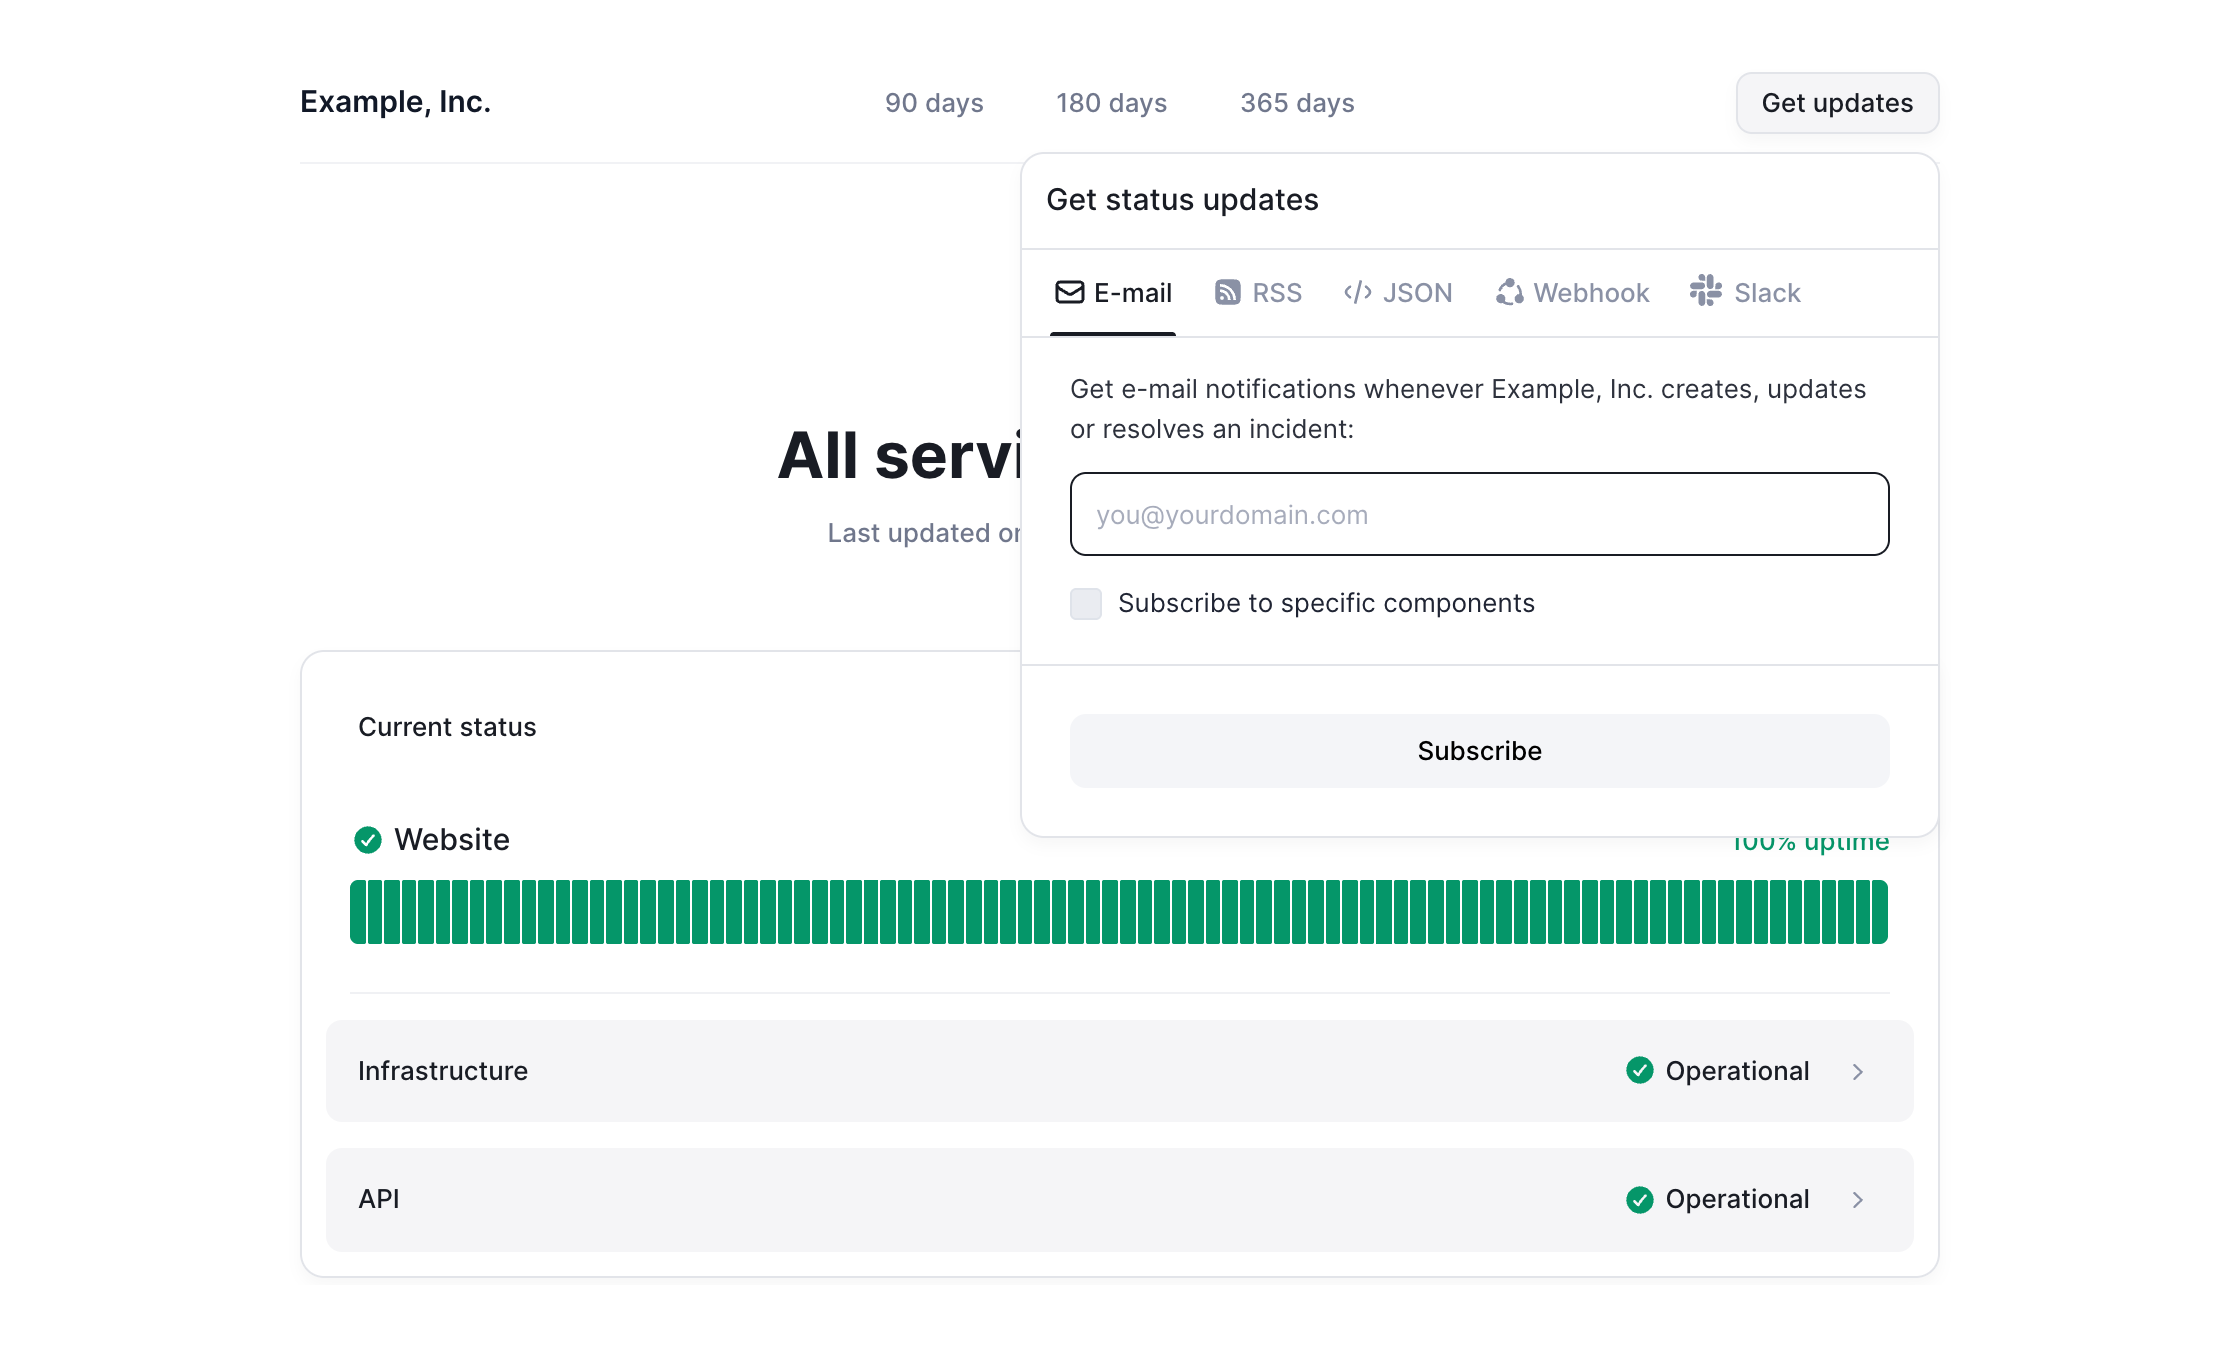Click Operational status text in Infrastructure row

[1737, 1071]
